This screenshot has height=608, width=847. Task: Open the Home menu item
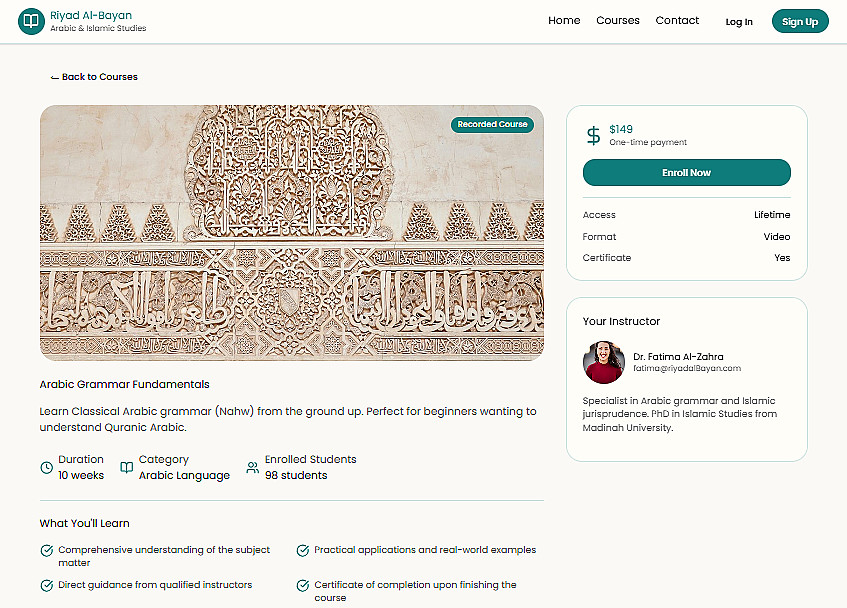(x=564, y=21)
